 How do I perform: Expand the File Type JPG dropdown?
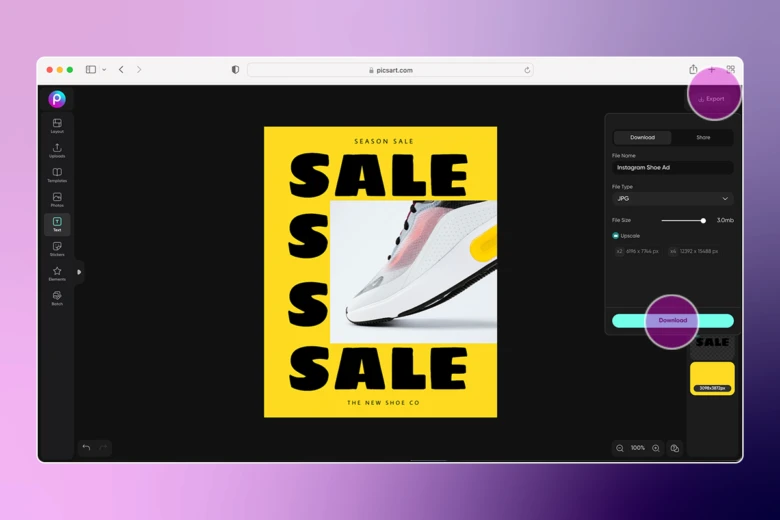pos(672,199)
